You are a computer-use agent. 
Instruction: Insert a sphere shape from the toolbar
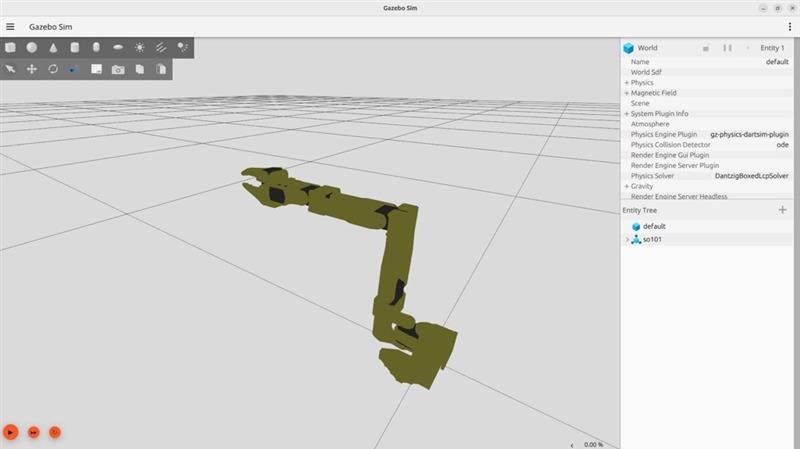(x=32, y=47)
